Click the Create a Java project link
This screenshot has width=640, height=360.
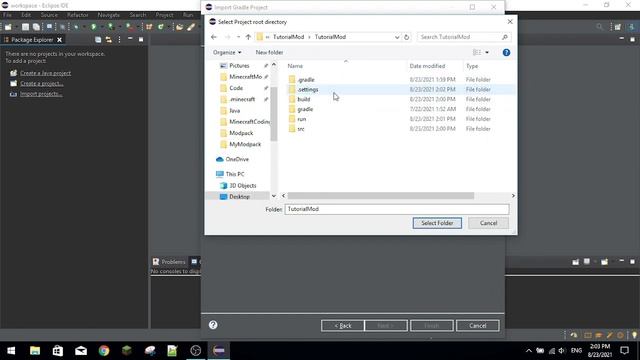pyautogui.click(x=46, y=73)
